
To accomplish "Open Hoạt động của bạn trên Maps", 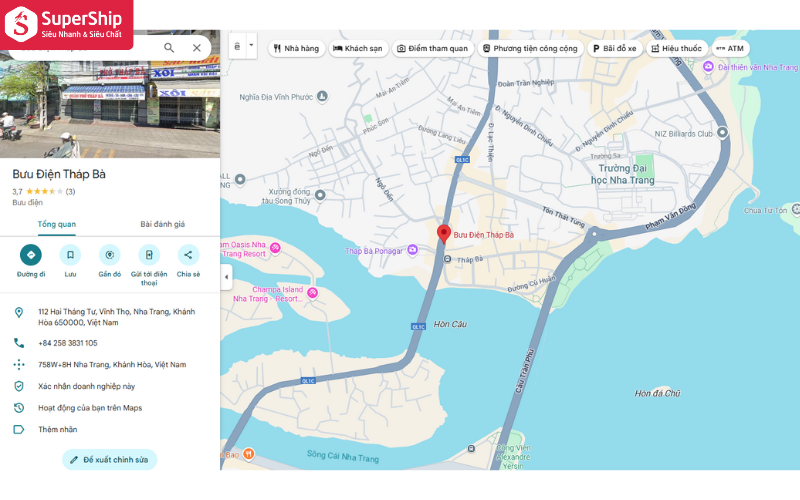I will click(90, 408).
